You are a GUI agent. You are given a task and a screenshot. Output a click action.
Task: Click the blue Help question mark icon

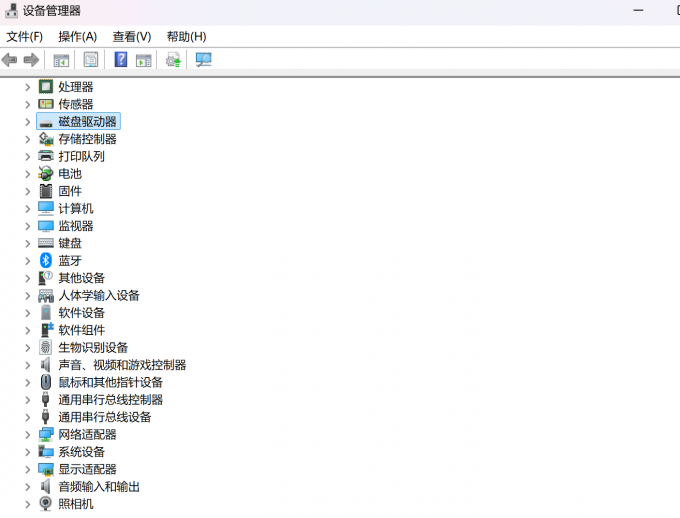click(x=121, y=59)
